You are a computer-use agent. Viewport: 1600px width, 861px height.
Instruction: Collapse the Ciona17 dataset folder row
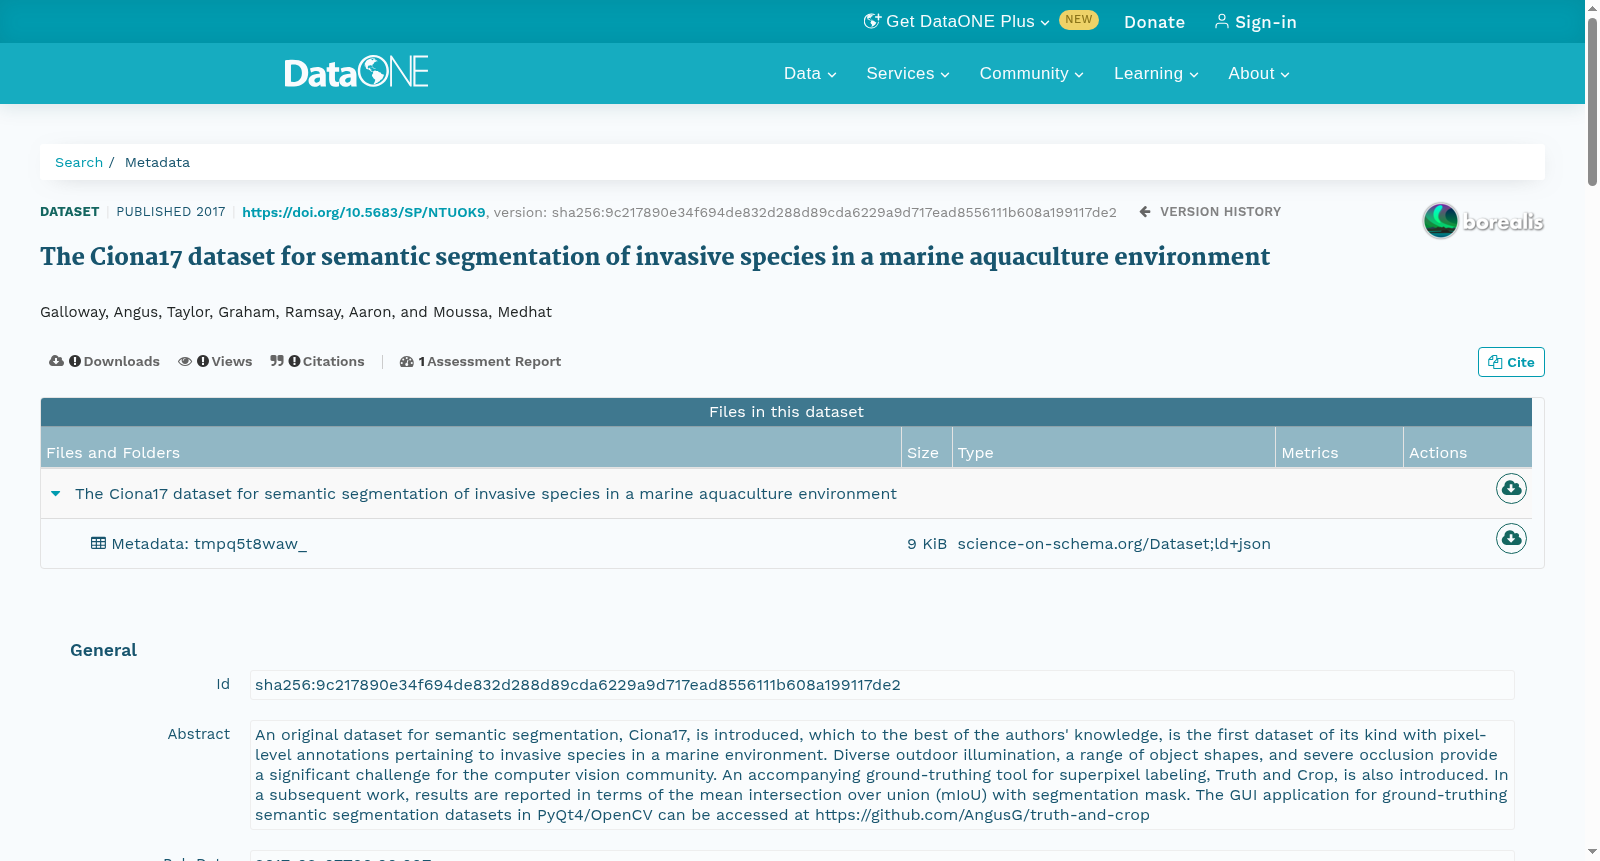[x=56, y=493]
